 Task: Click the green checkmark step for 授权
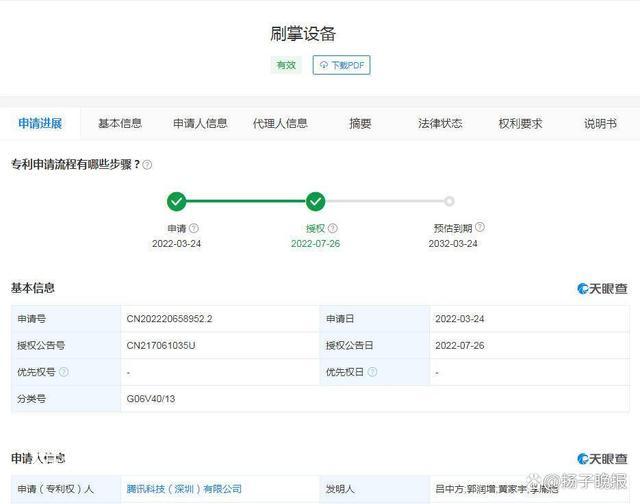pos(316,201)
